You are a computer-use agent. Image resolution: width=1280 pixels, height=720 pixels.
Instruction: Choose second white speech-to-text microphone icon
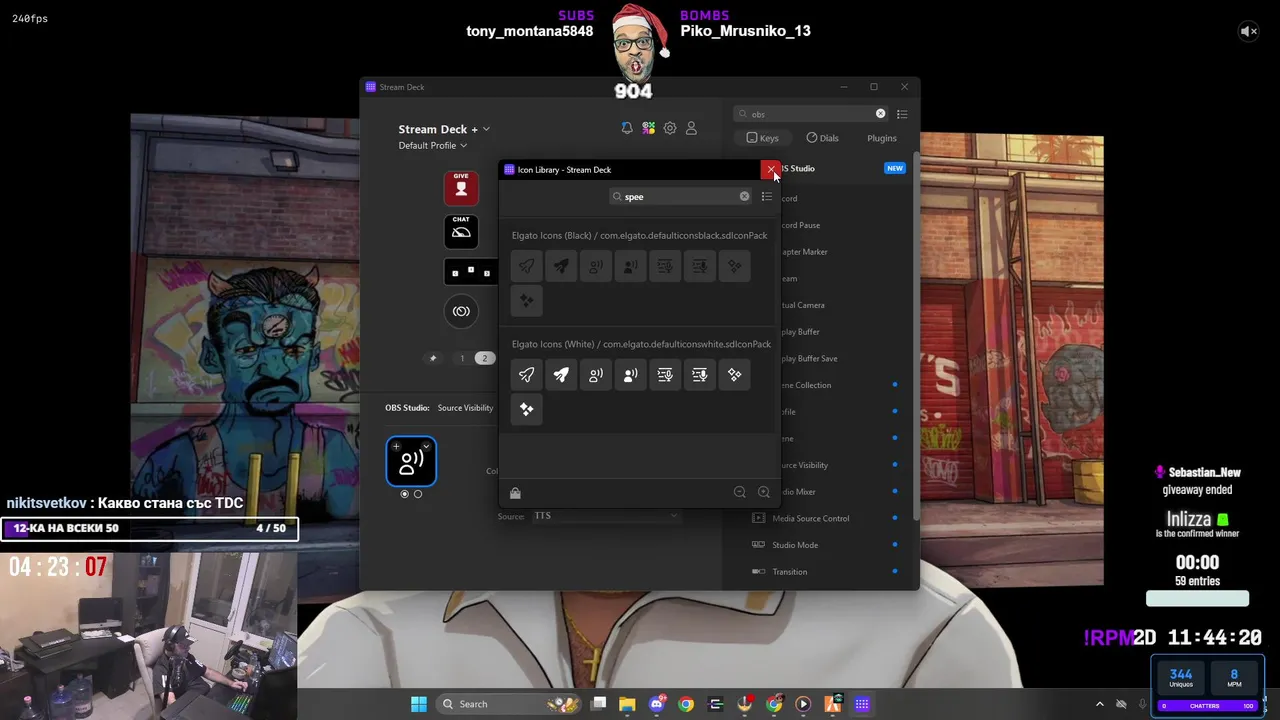[x=700, y=375]
